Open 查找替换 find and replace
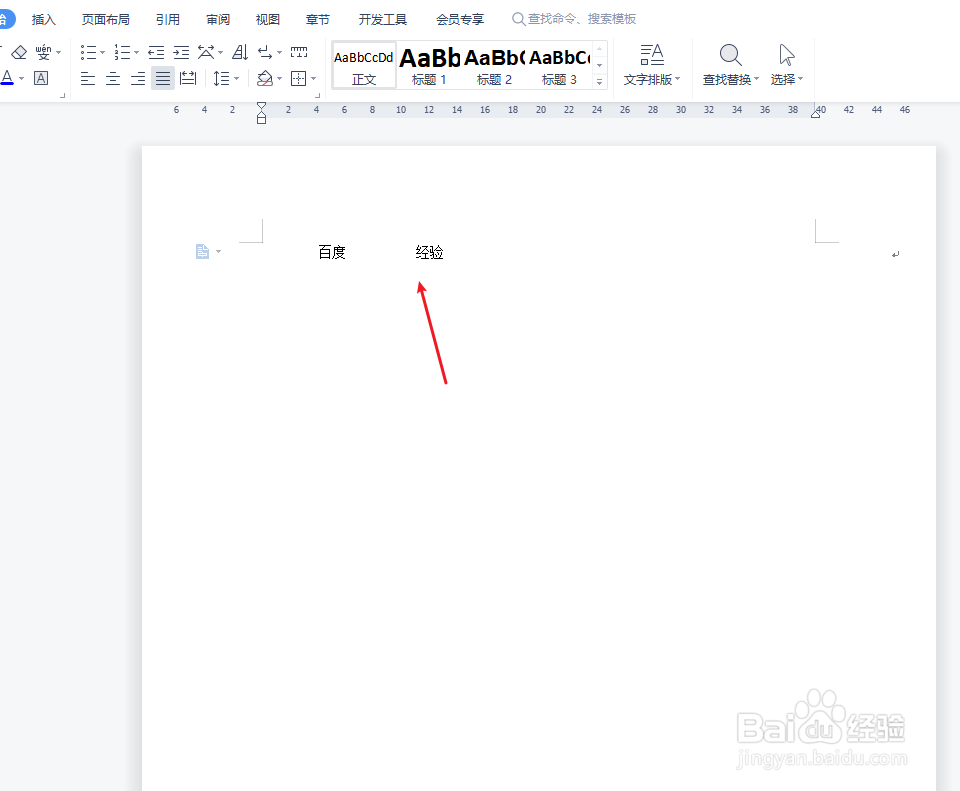 click(x=730, y=65)
